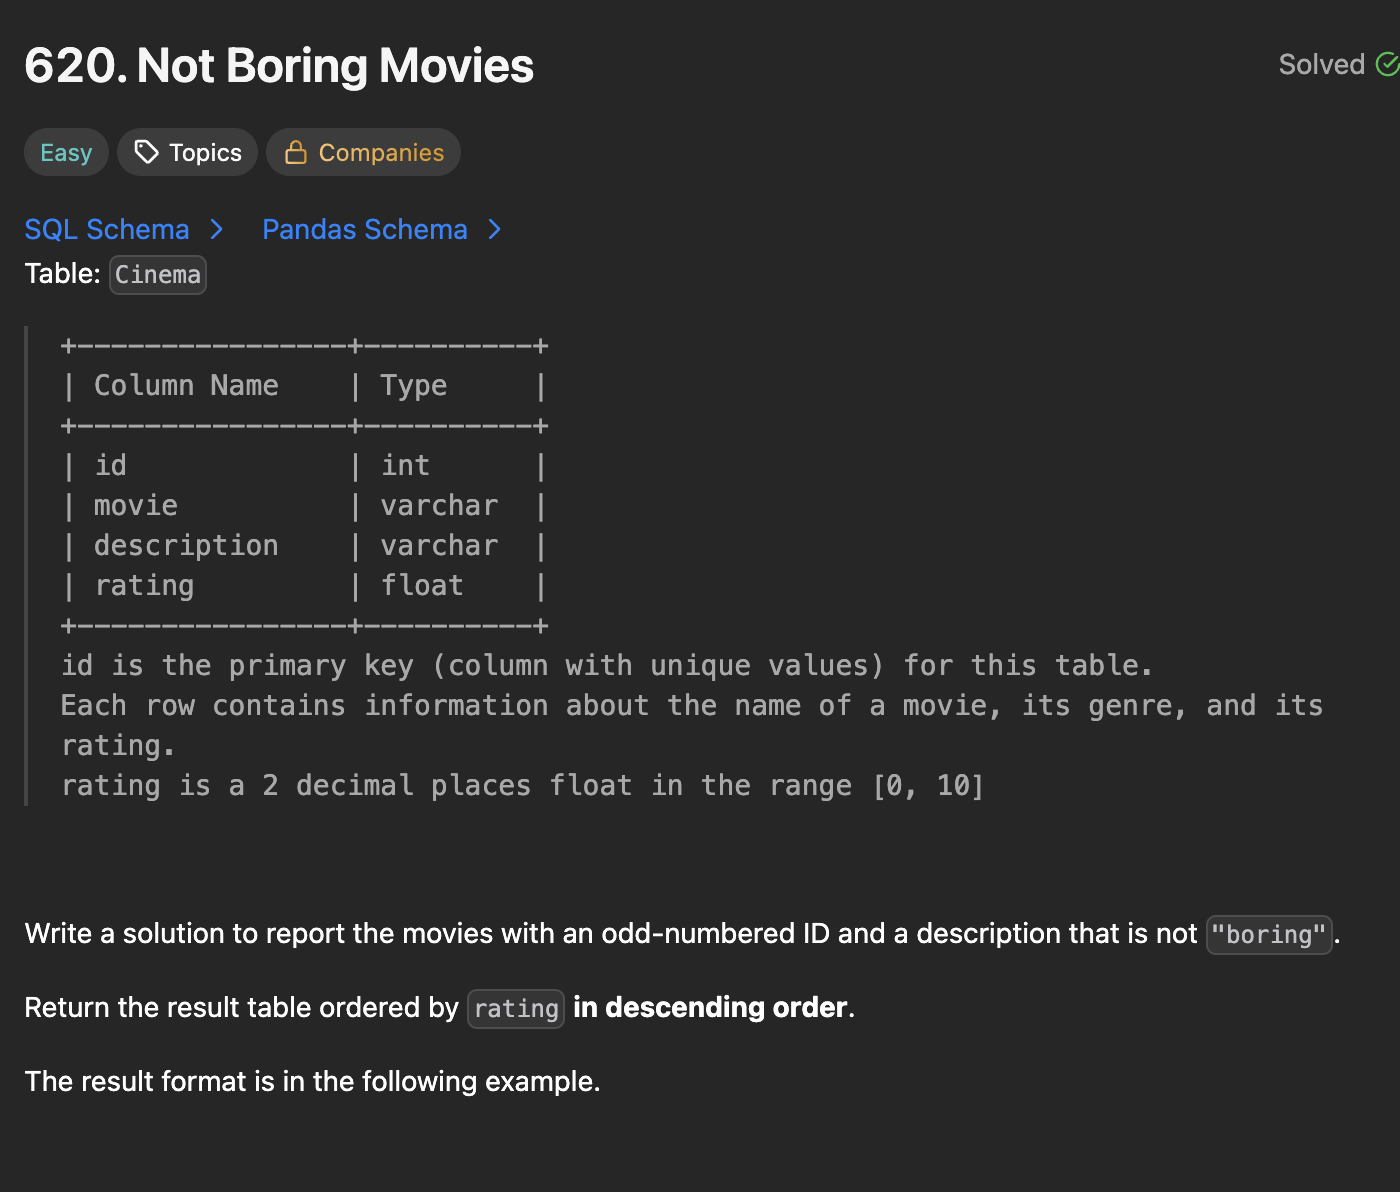Open the Pandas Schema link
The height and width of the screenshot is (1192, 1400).
point(364,230)
